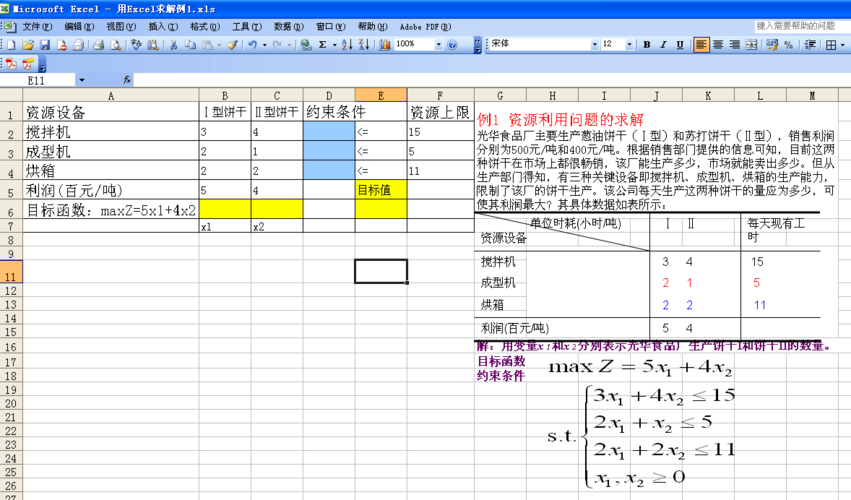This screenshot has height=500, width=851.
Task: Open the 插入 (Insert) menu
Action: coord(163,27)
